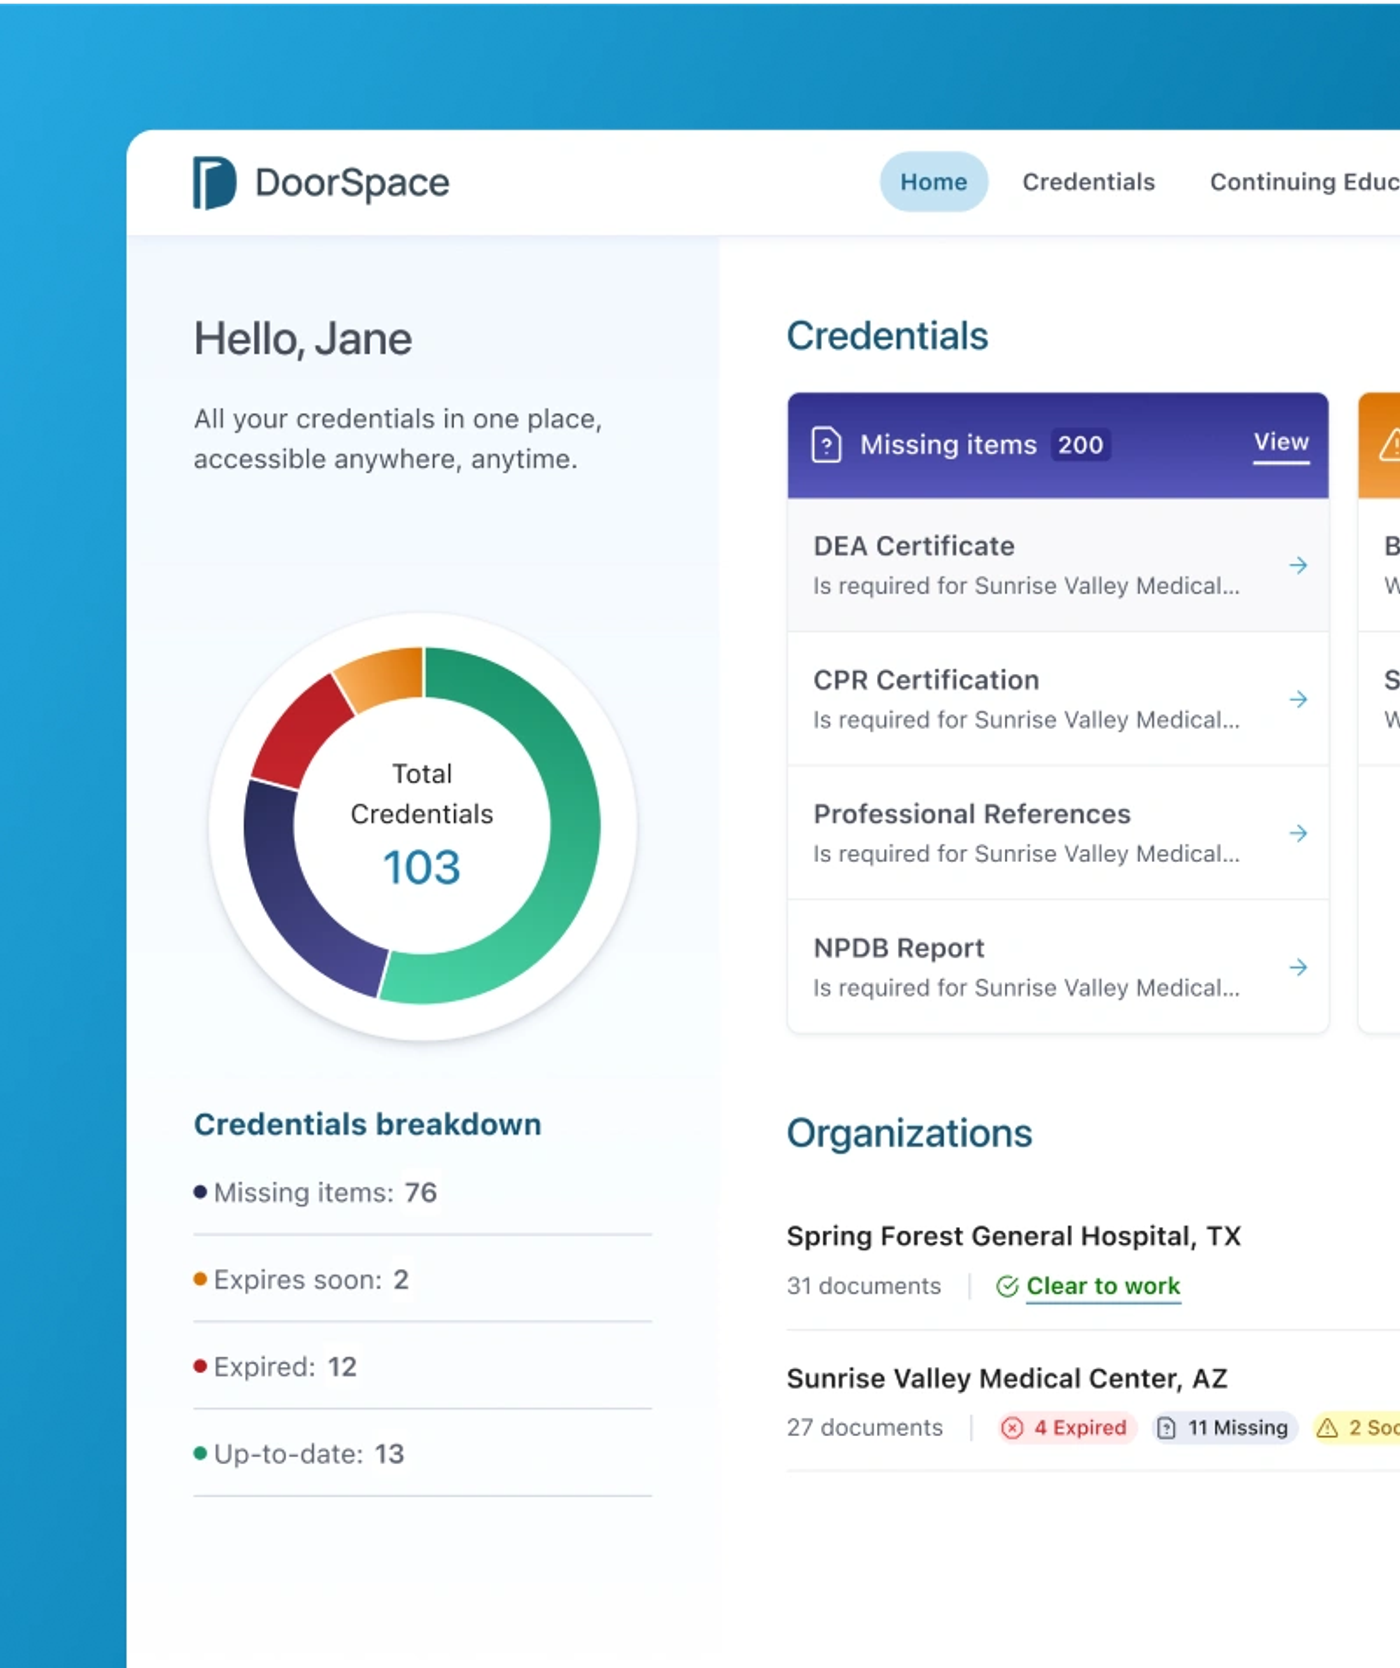This screenshot has height=1668, width=1400.
Task: Open DEA Certificate arrow
Action: coord(1298,565)
